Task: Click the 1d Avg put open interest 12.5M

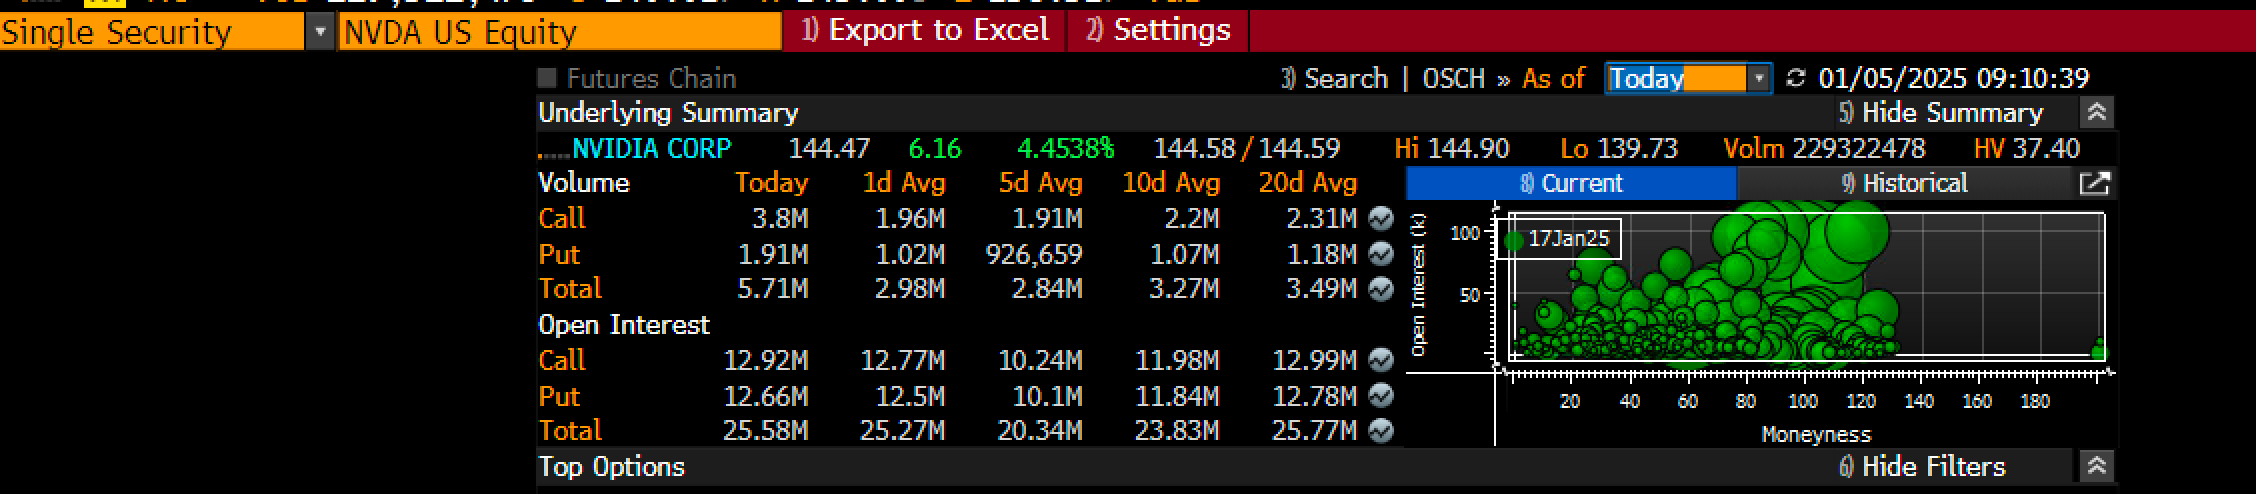Action: coord(910,396)
